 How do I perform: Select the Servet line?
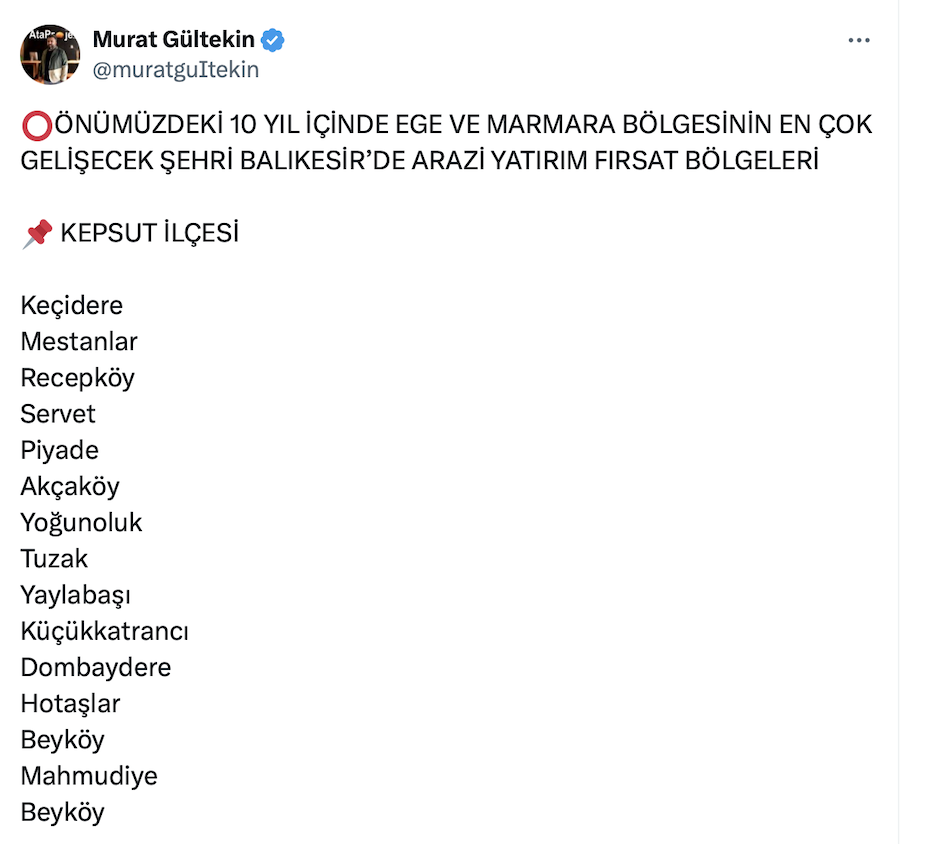tap(58, 414)
